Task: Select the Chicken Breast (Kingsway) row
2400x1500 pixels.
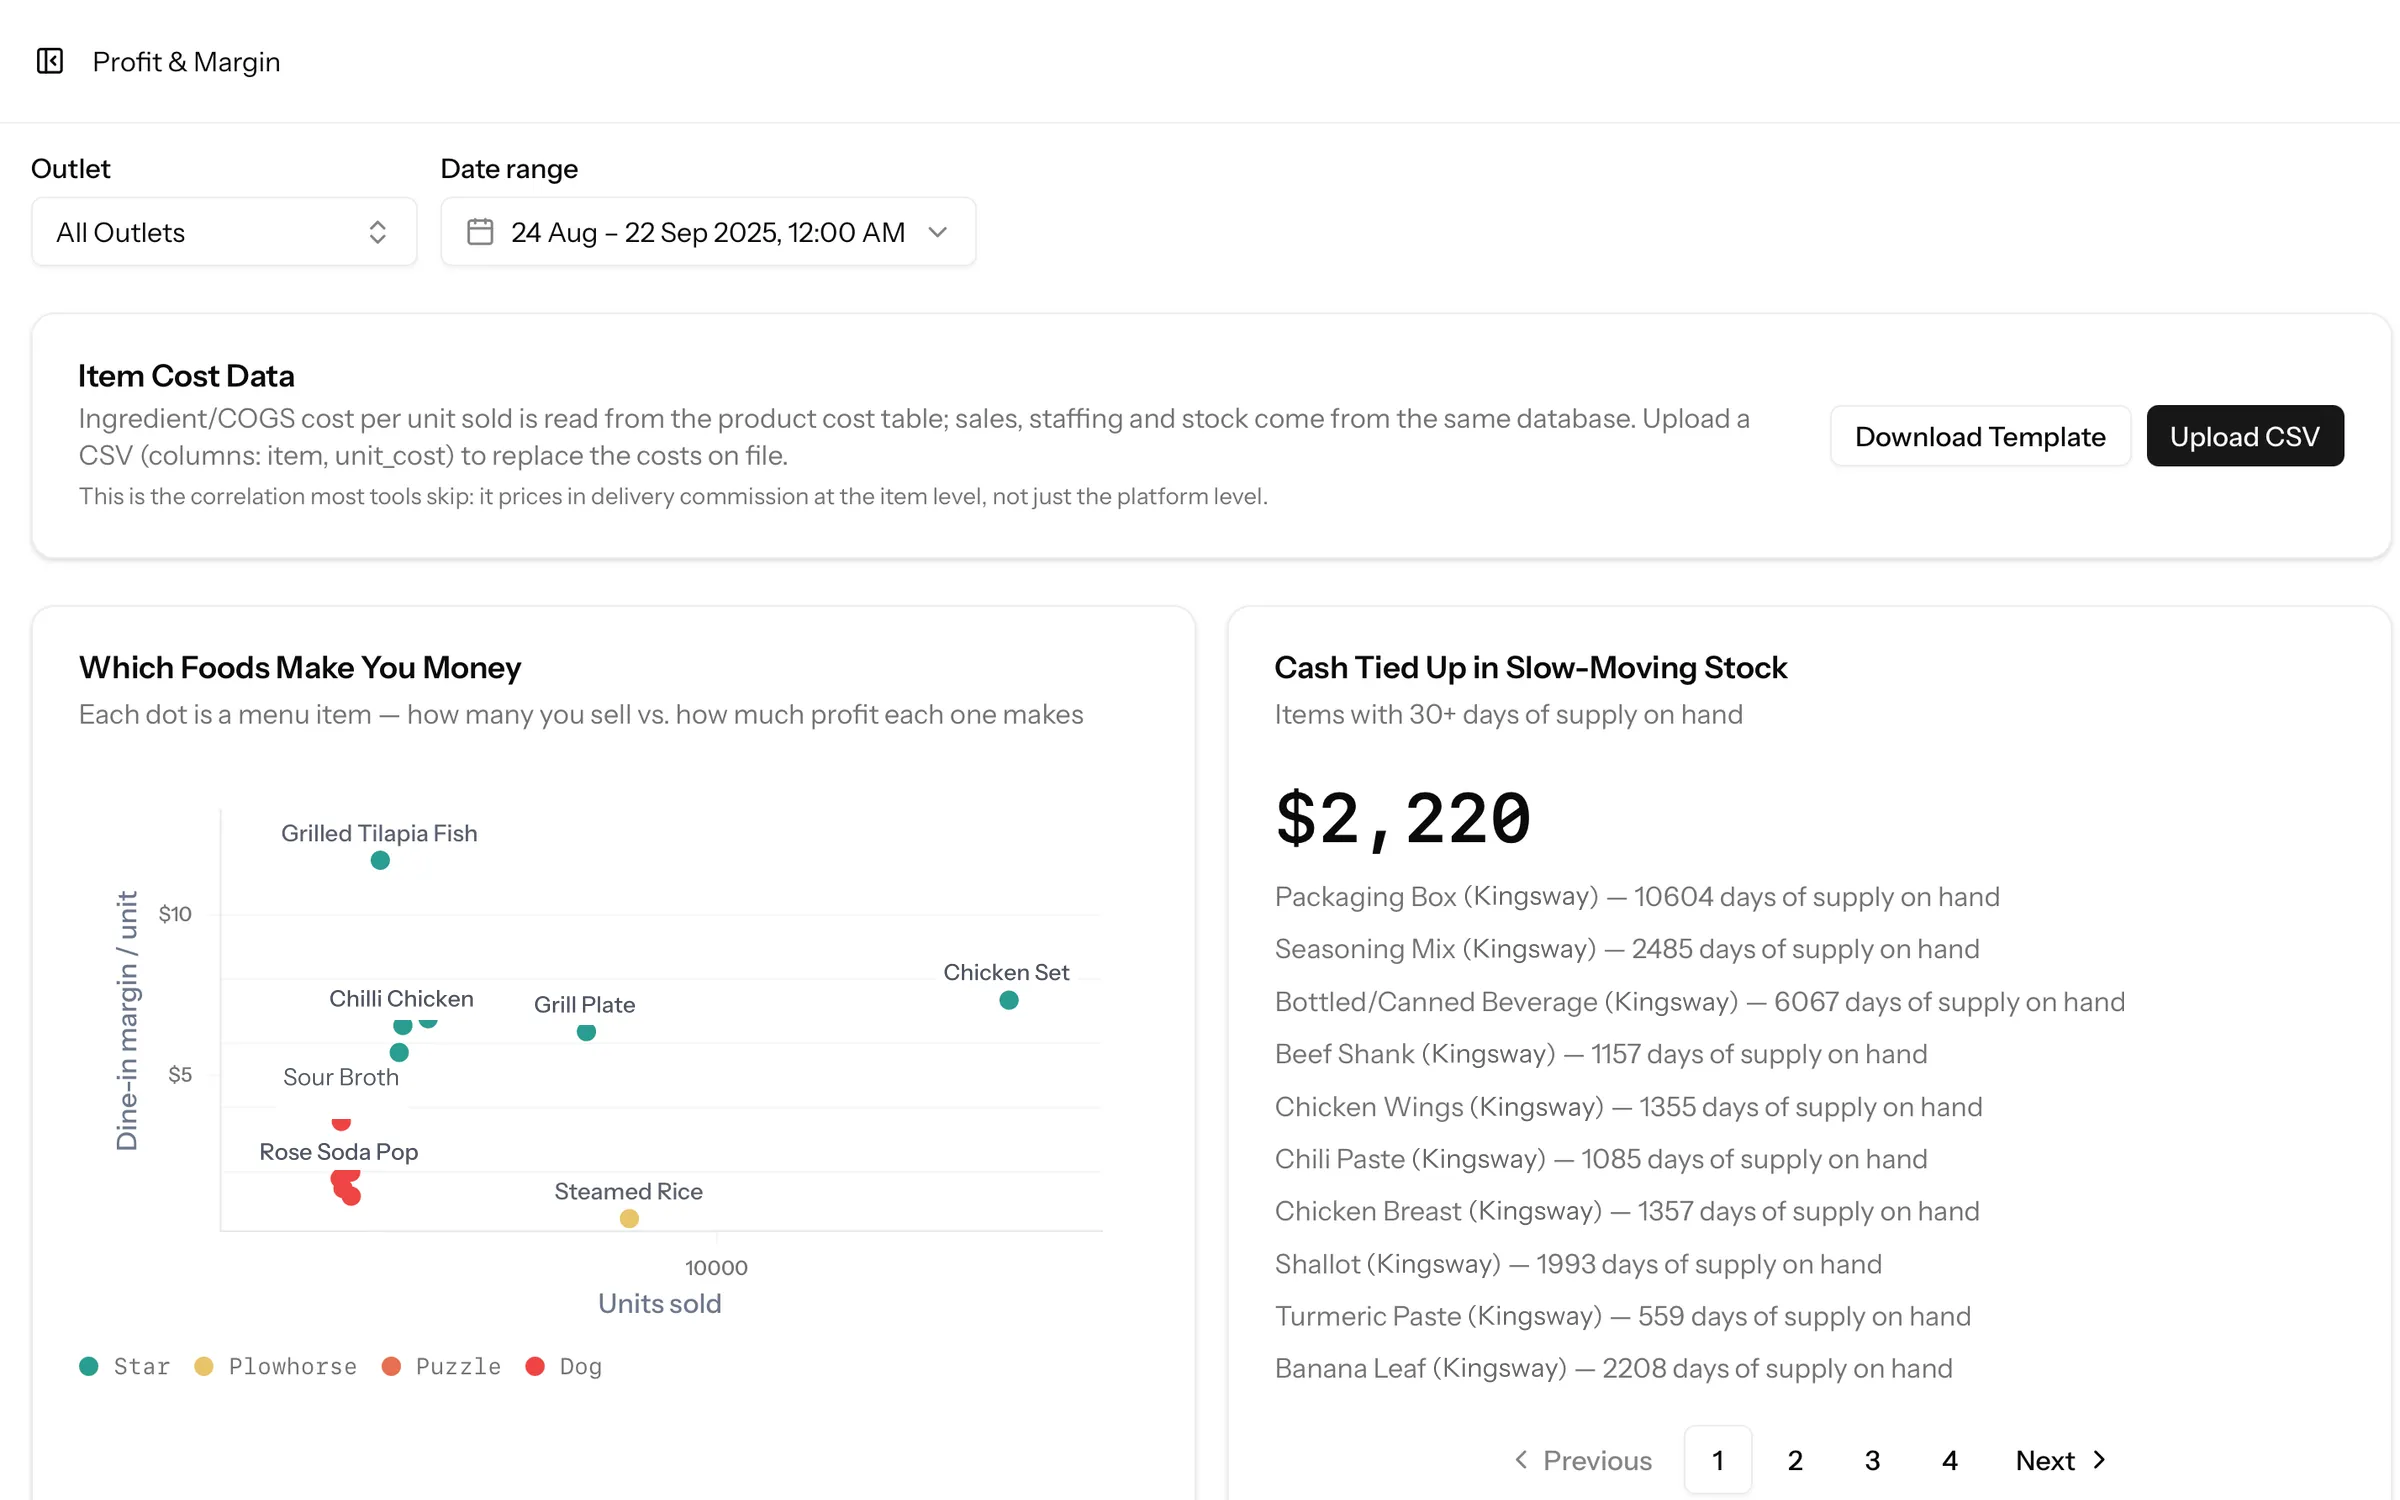Action: 1627,1210
